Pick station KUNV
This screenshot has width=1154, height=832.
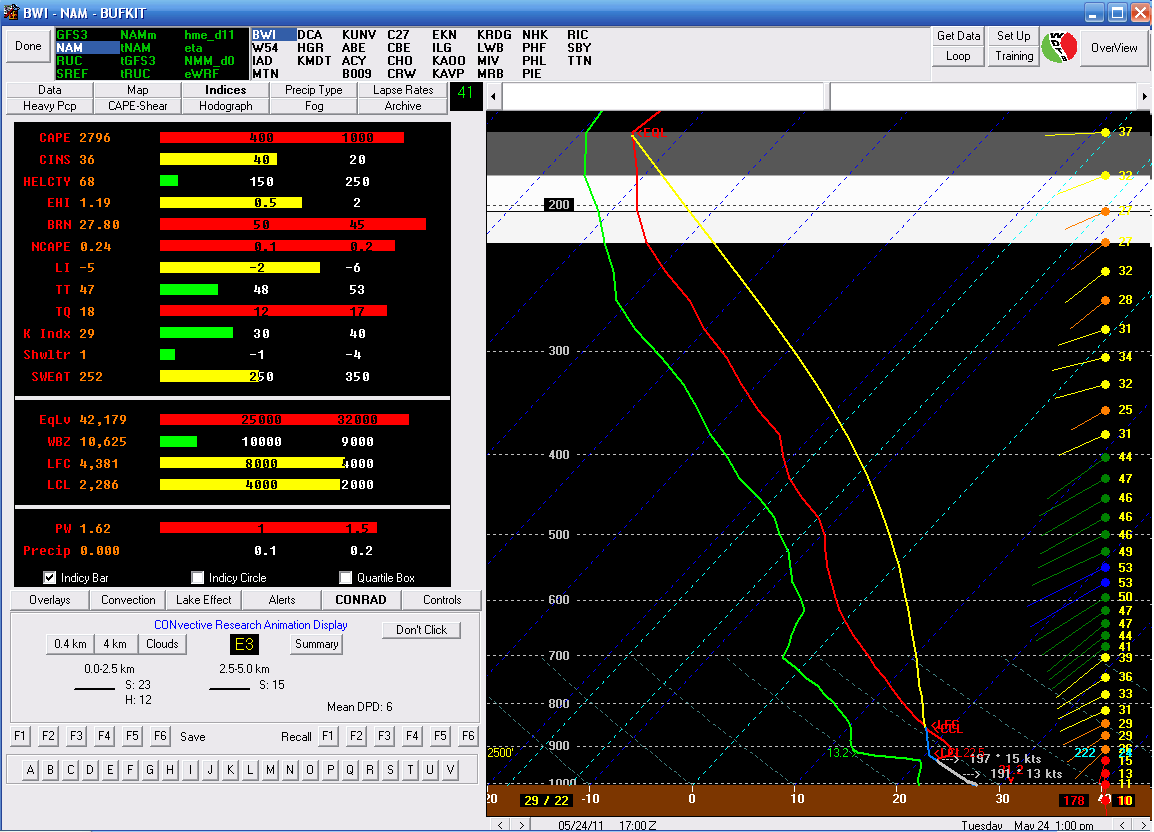pos(359,35)
